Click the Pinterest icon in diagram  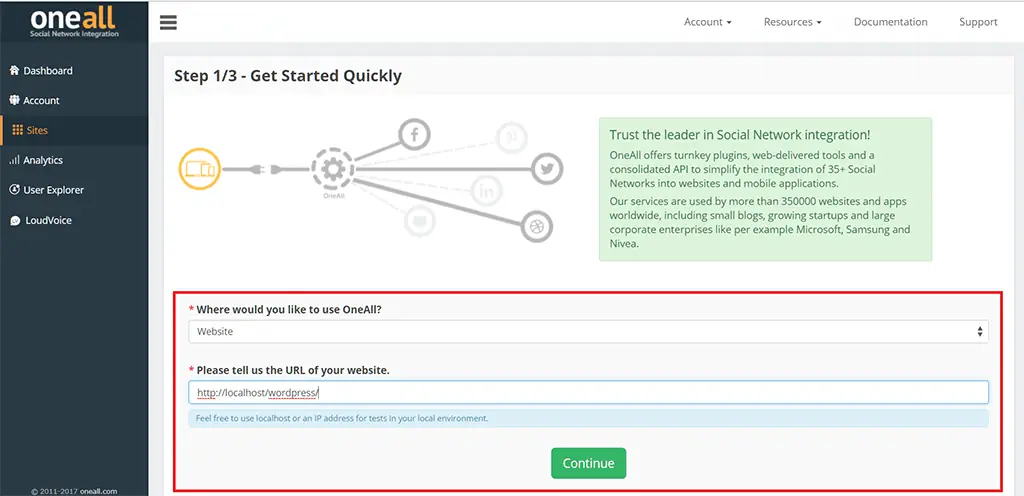(x=511, y=138)
